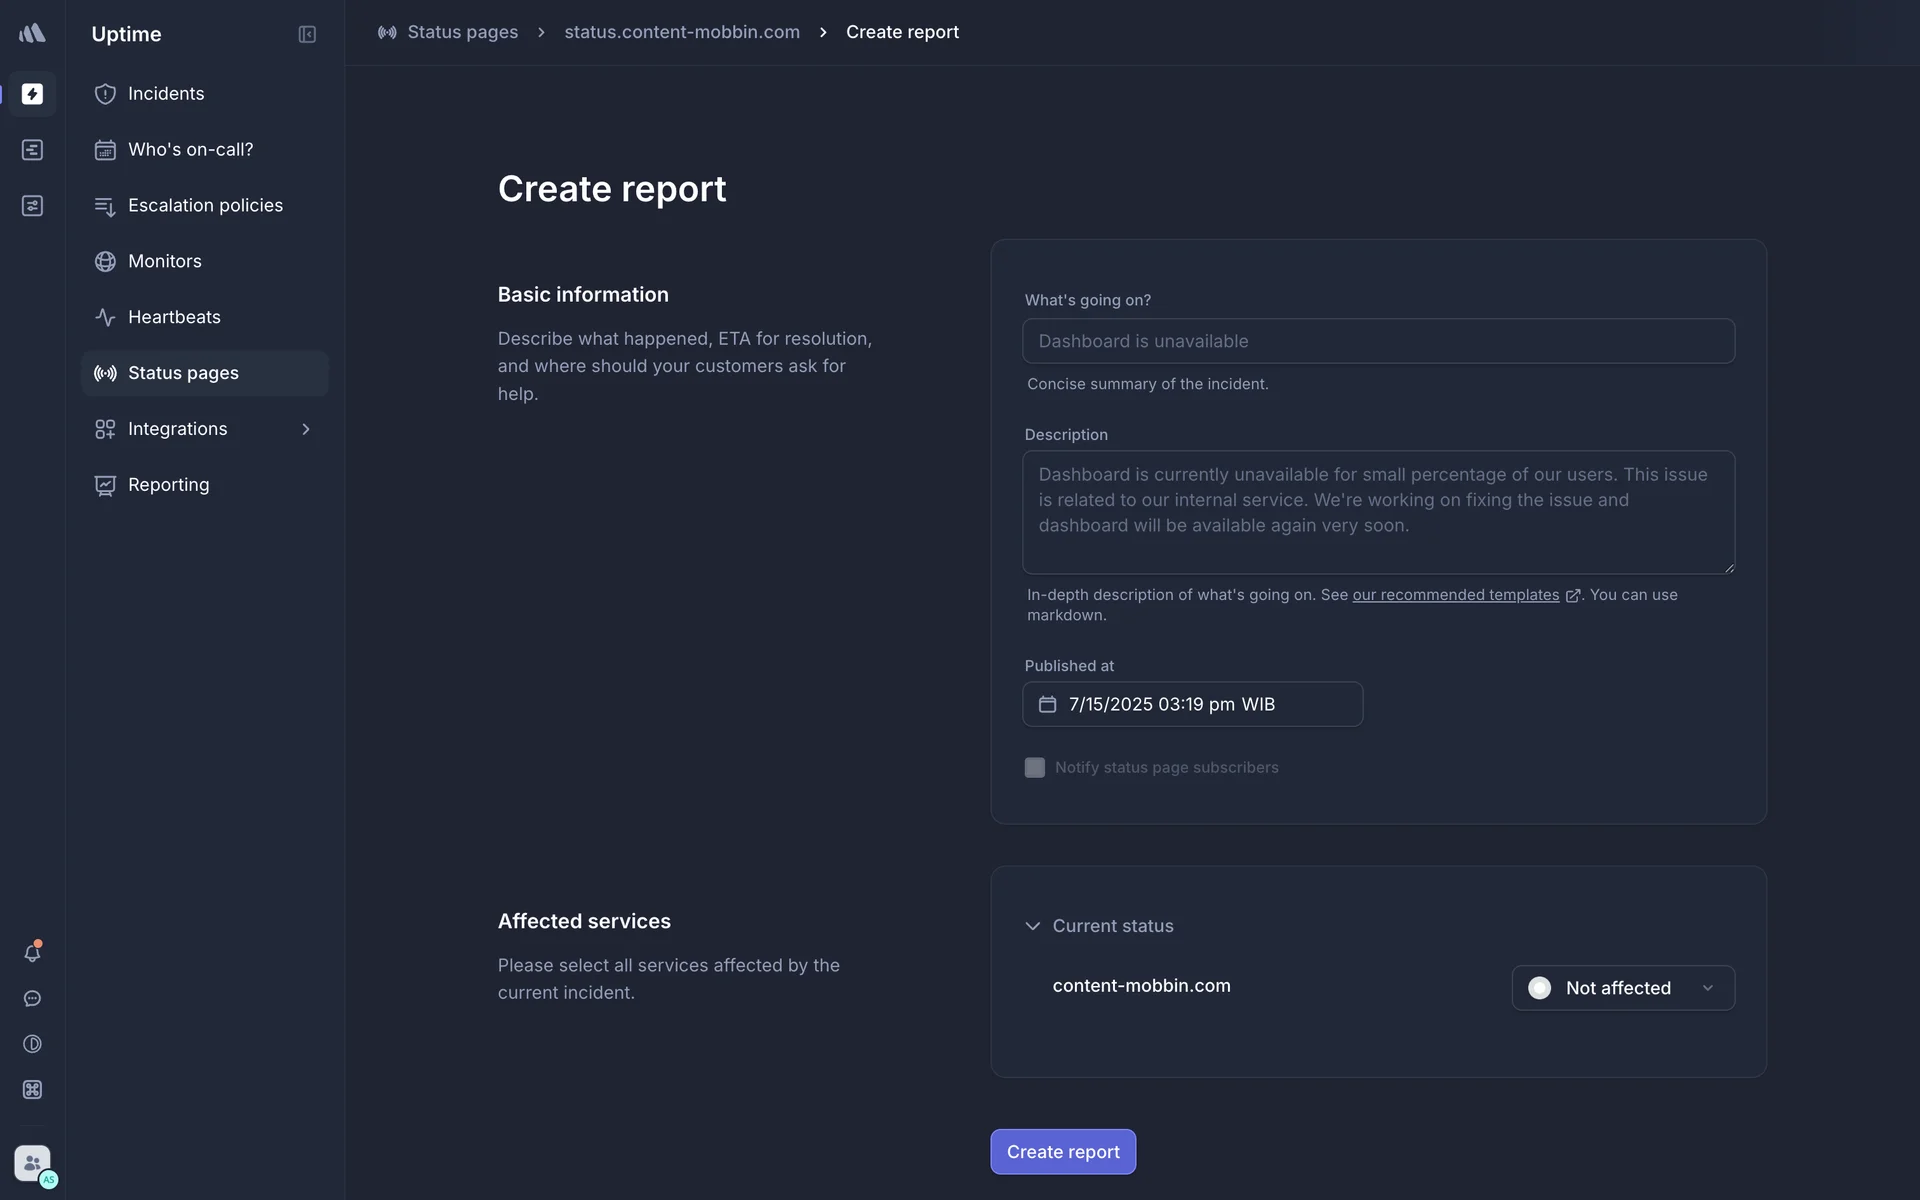Navigate to status.content-mobbin.com breadcrumb

point(682,32)
